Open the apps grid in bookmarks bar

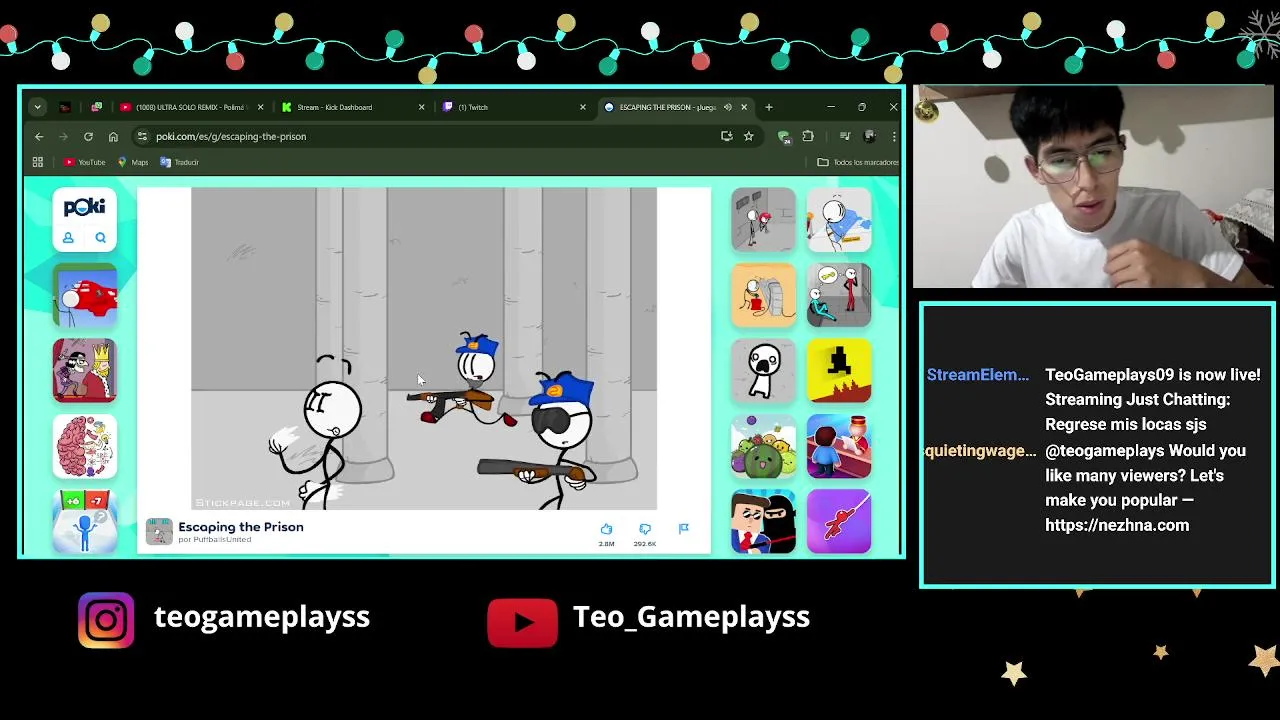point(38,162)
